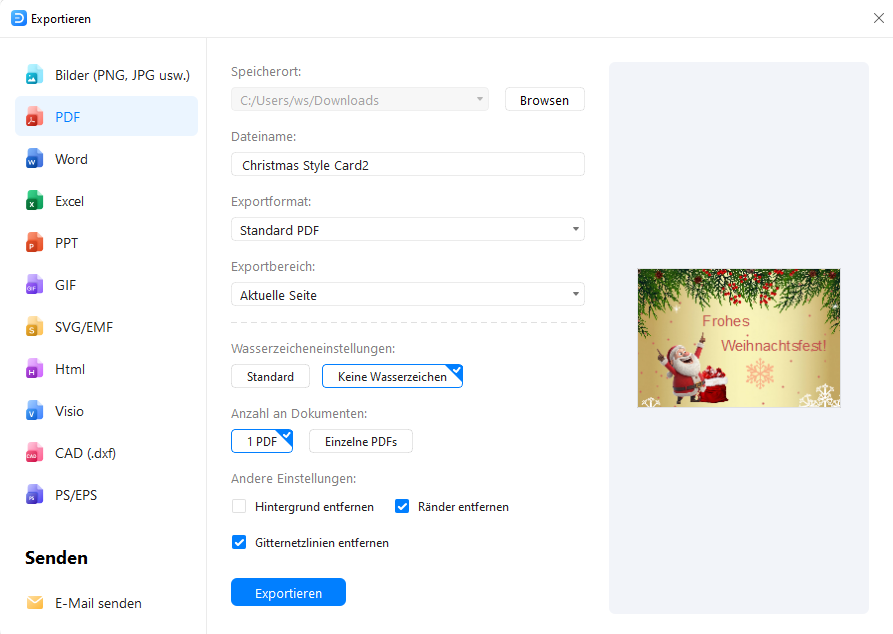Click the Html export icon

point(36,369)
